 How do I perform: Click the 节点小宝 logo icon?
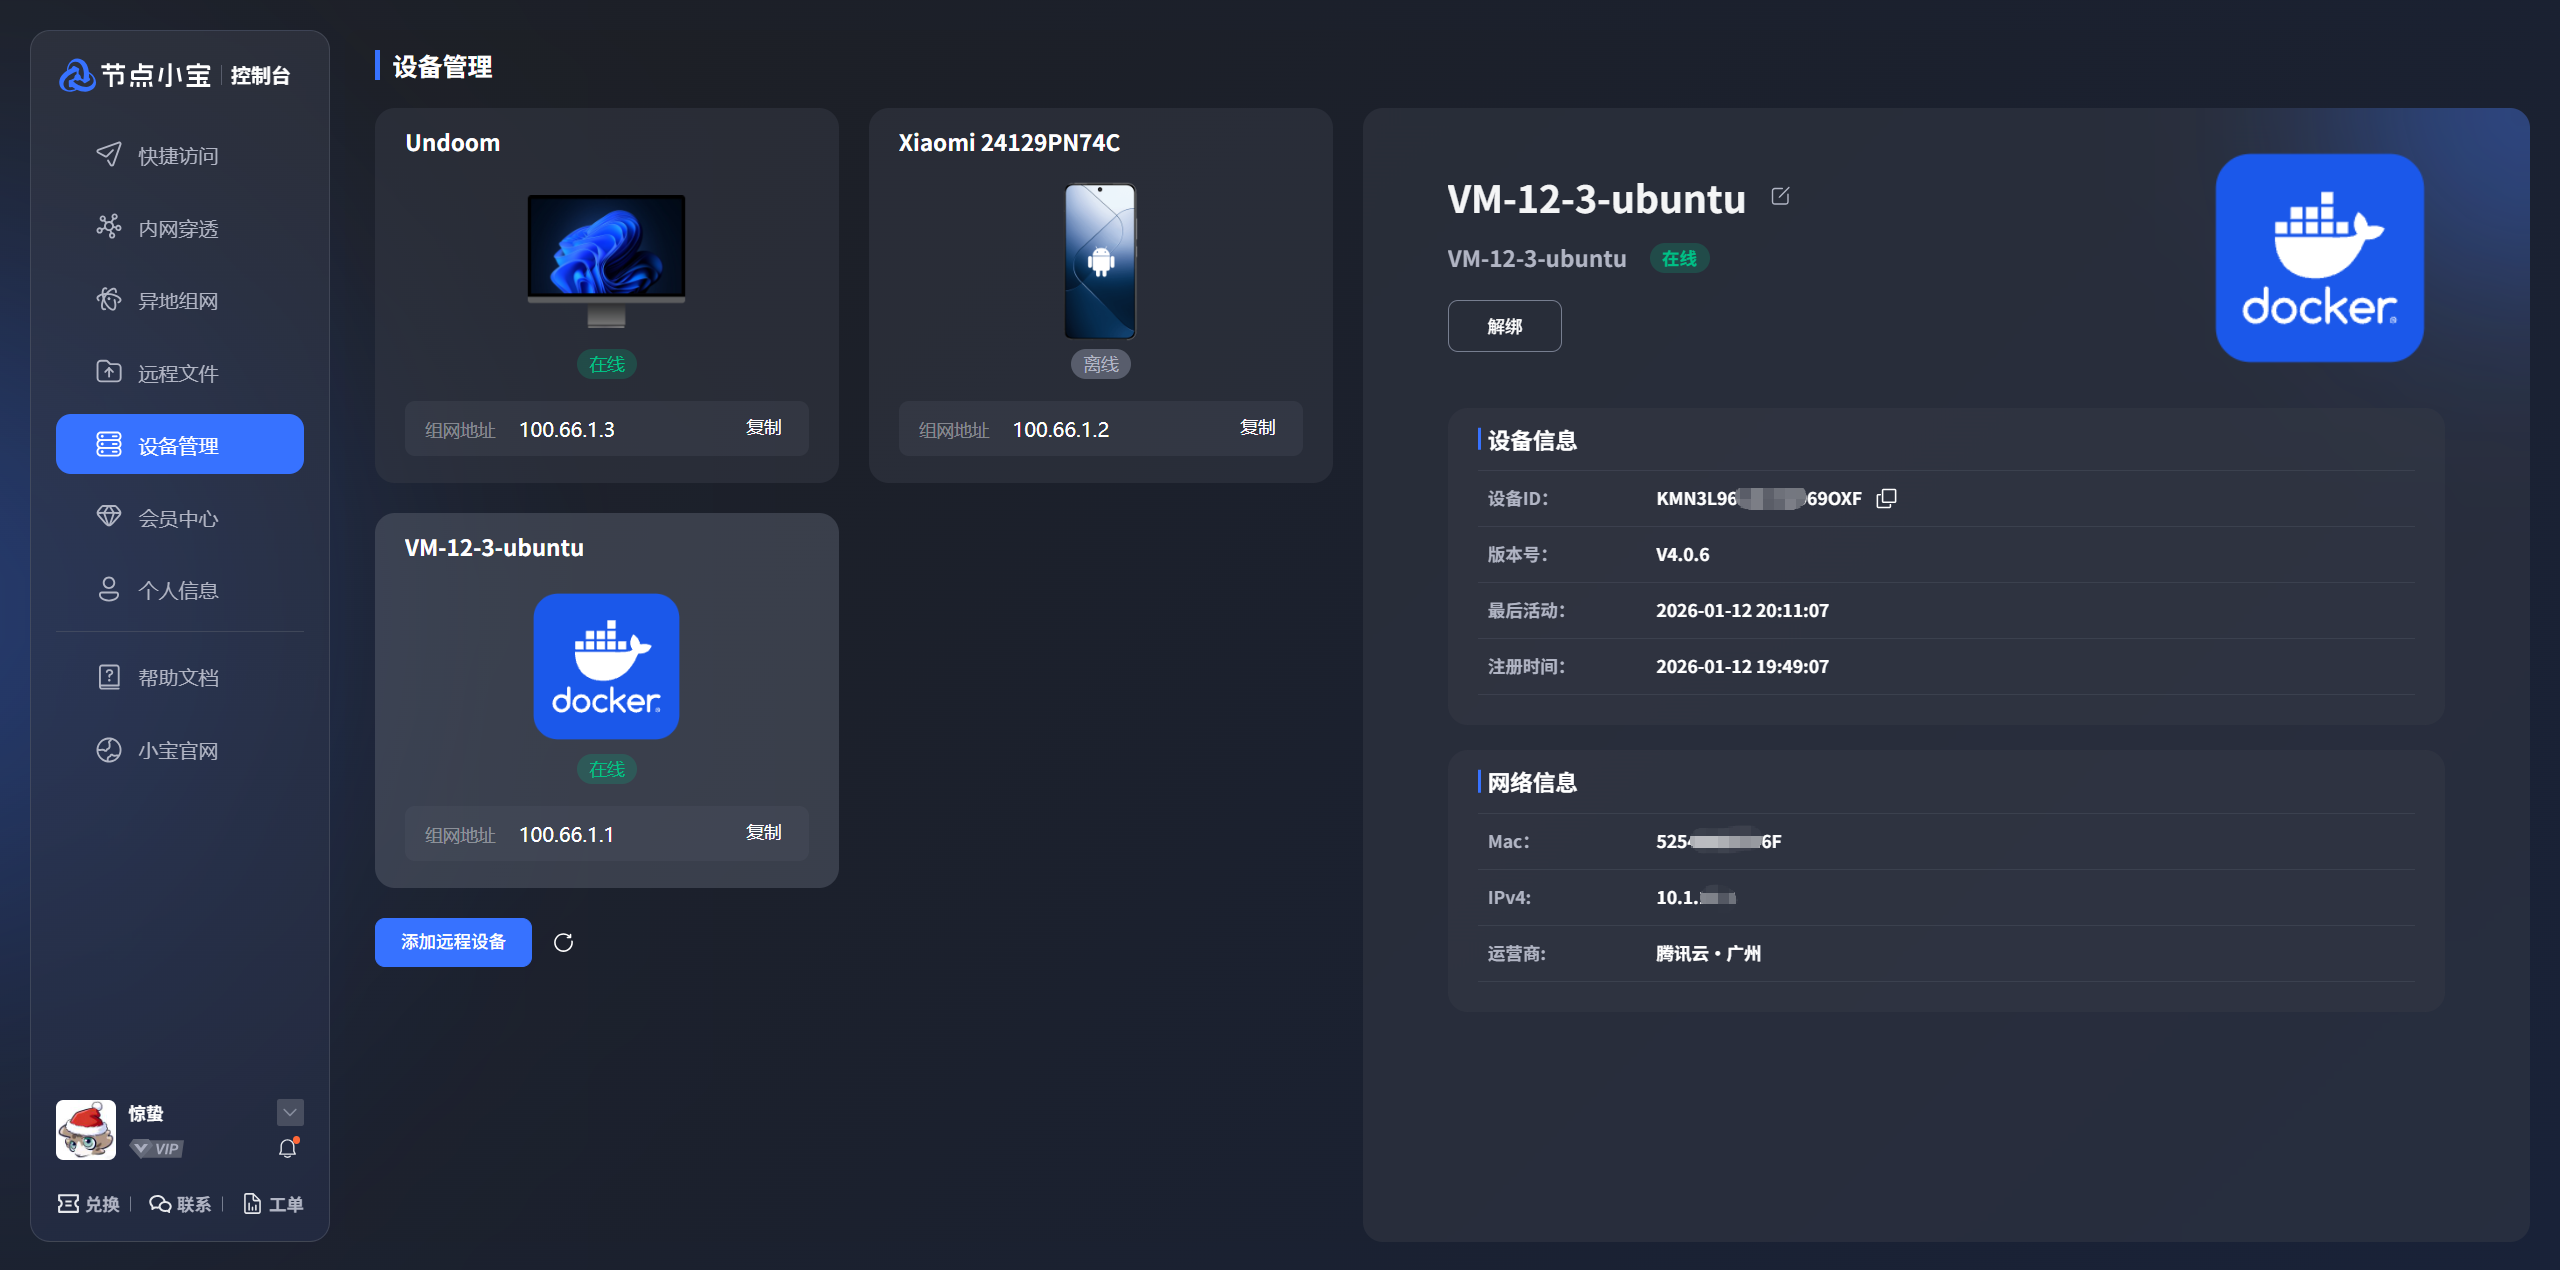[x=77, y=75]
